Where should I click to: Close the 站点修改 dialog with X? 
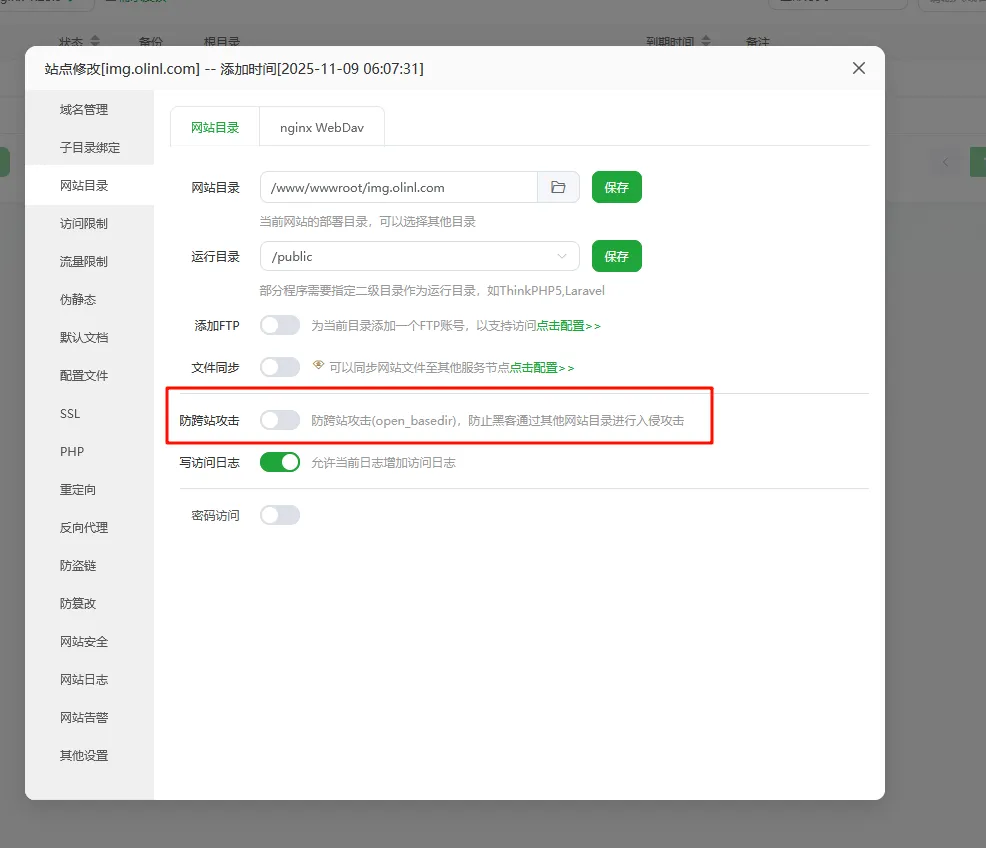tap(858, 68)
